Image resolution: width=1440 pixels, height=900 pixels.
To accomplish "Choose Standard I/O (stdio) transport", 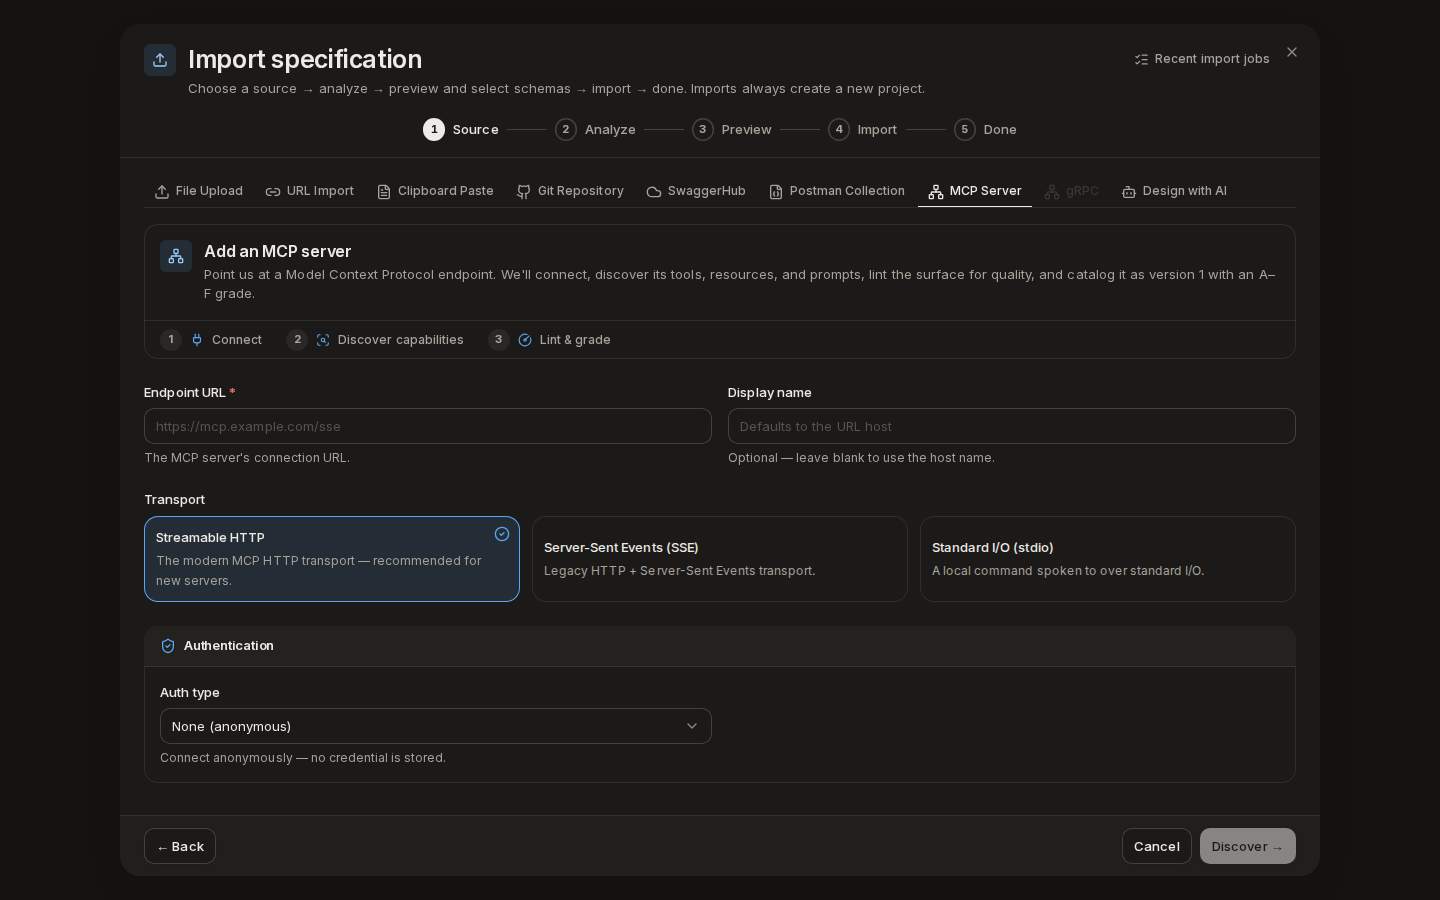I will [1108, 559].
